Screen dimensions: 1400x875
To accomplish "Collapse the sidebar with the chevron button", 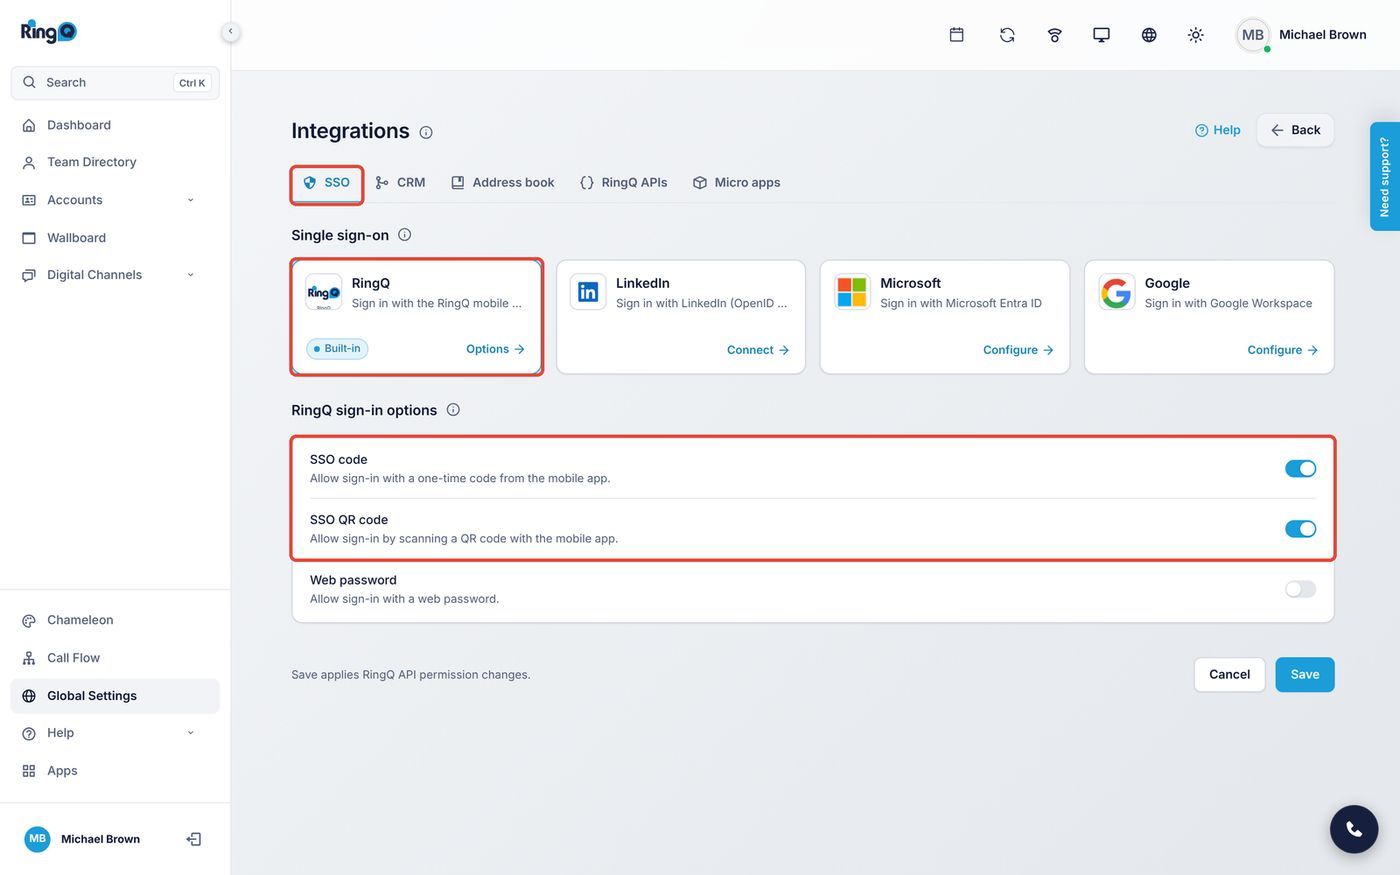I will point(230,32).
